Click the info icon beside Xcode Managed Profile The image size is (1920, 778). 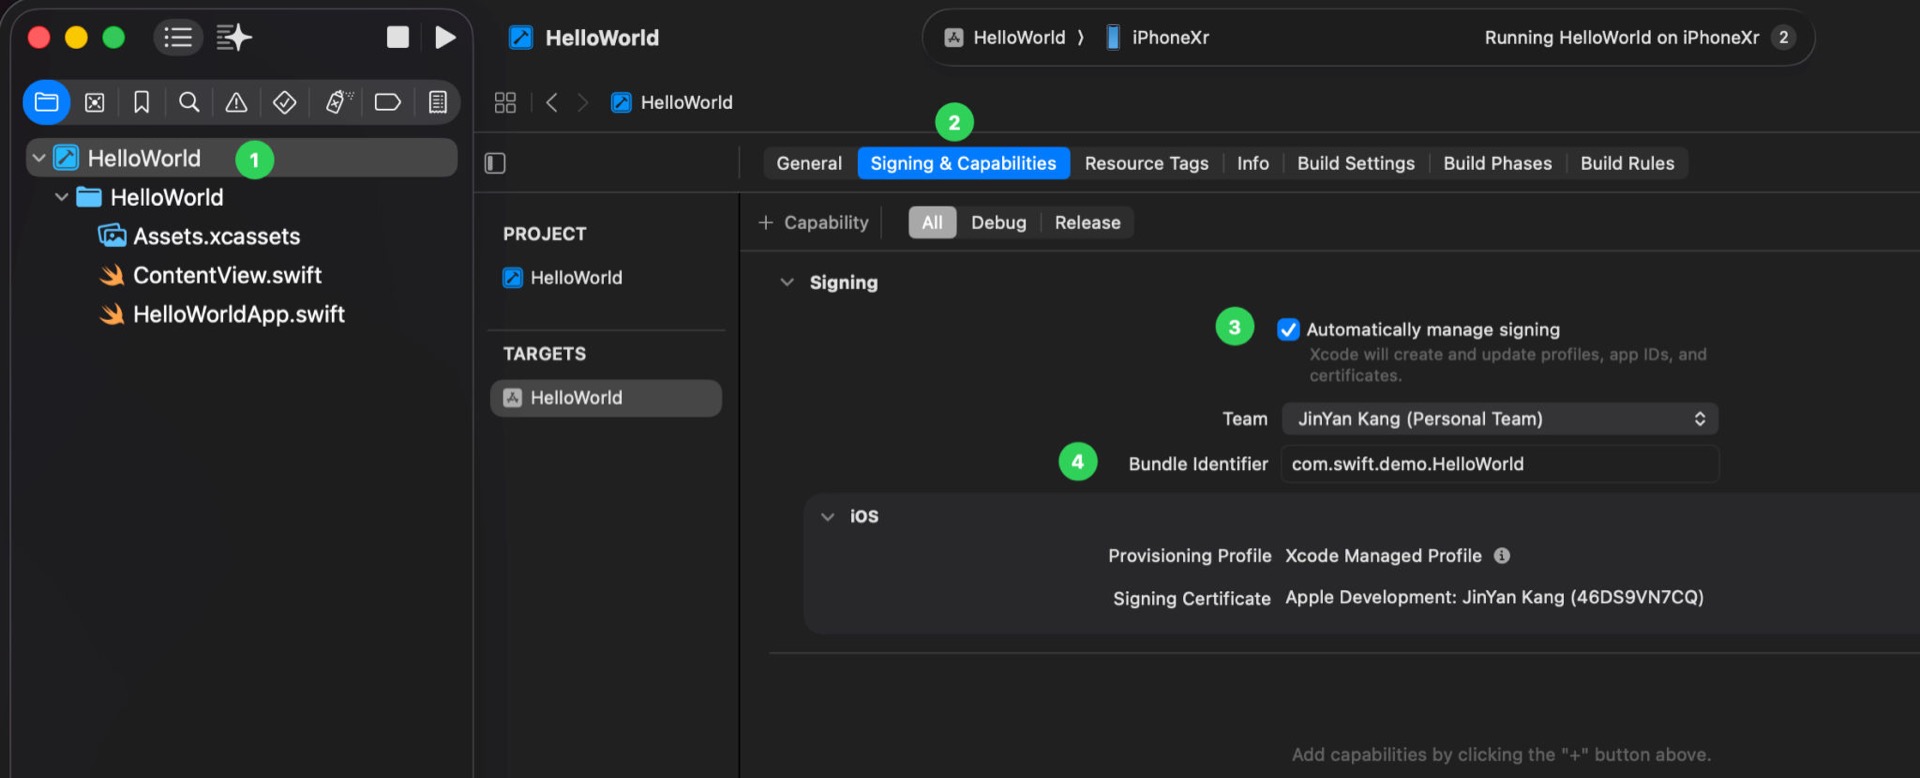pos(1502,555)
